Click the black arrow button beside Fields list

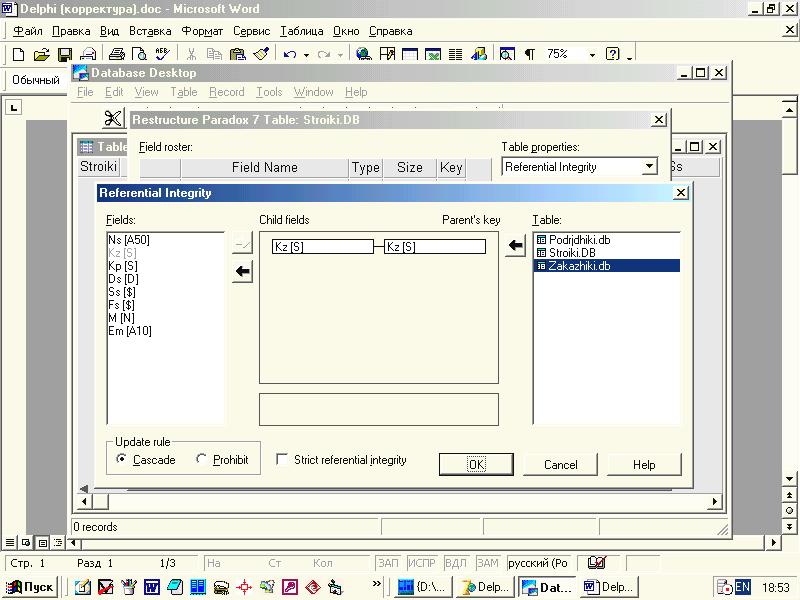tap(242, 271)
